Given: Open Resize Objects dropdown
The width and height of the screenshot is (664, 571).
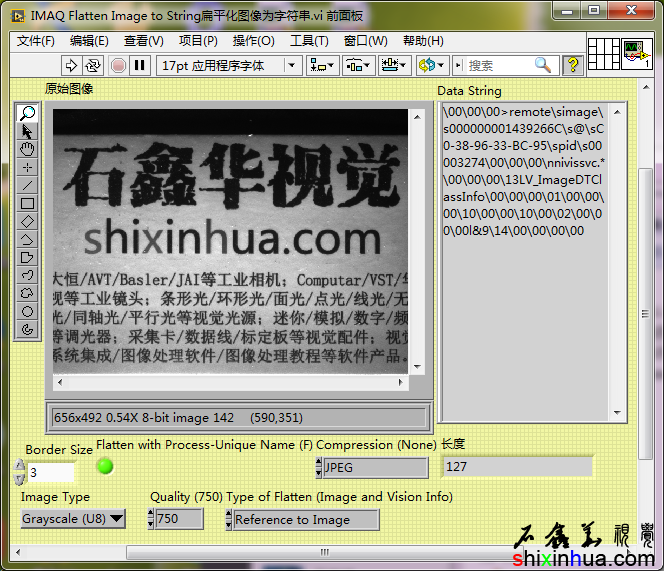Looking at the screenshot, I should (394, 66).
